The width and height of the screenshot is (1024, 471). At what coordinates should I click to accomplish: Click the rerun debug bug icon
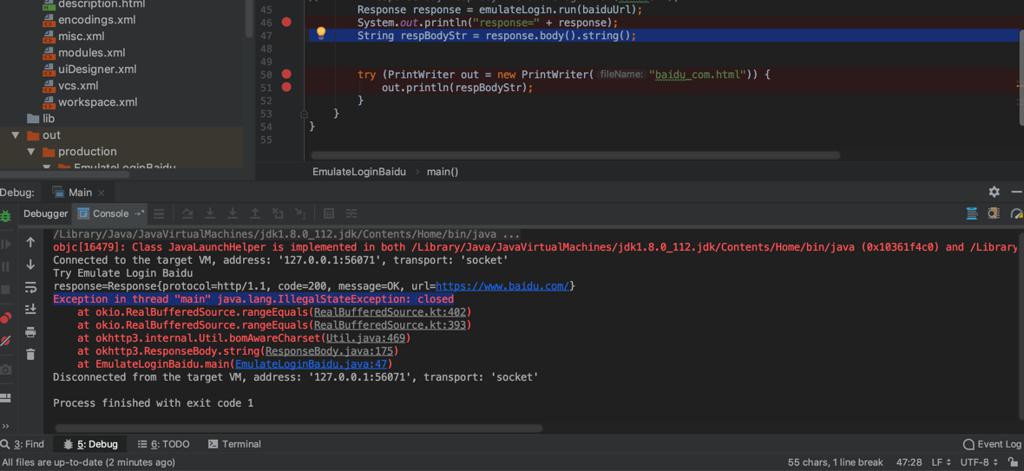click(5, 216)
